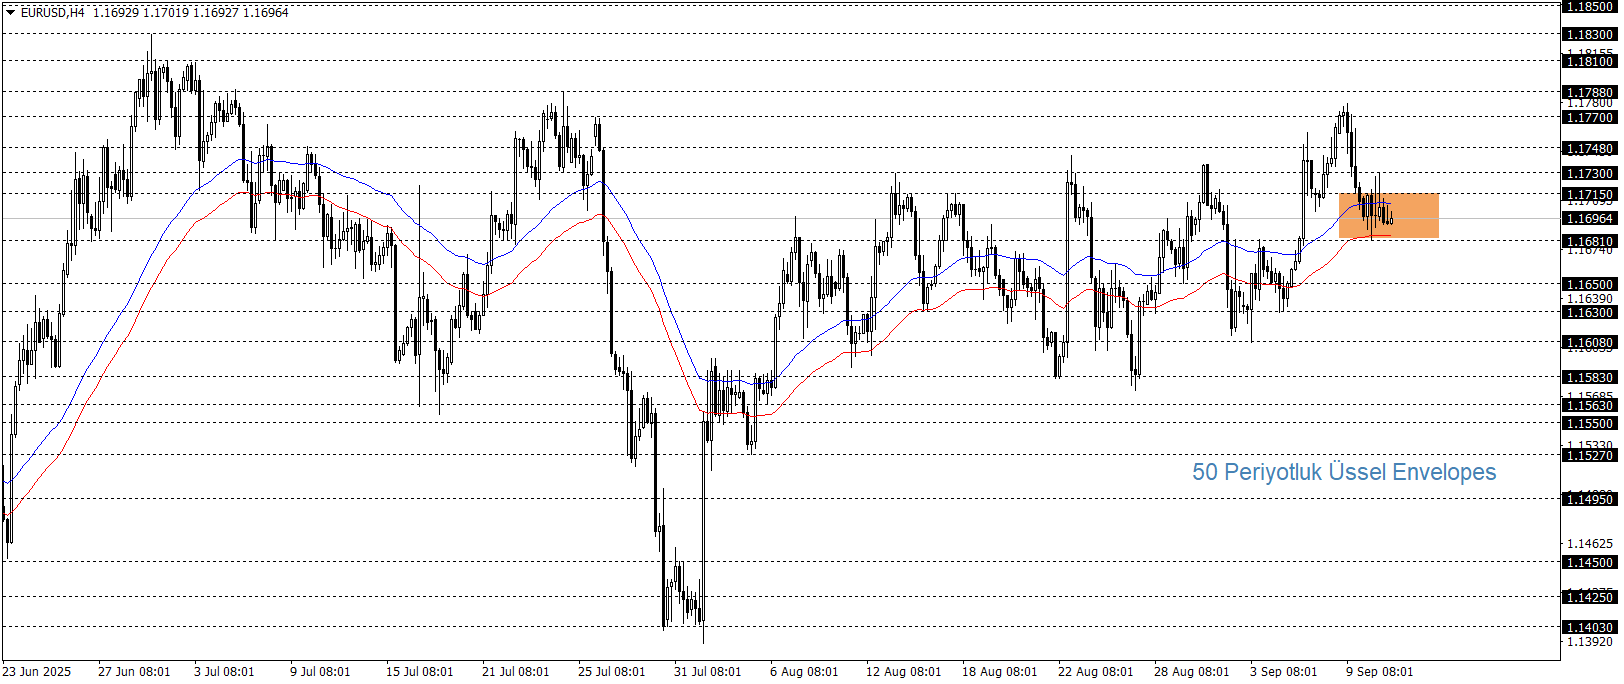Viewport: 1624px width, 684px height.
Task: Click the 1.16390 price scale value
Action: pyautogui.click(x=1589, y=298)
